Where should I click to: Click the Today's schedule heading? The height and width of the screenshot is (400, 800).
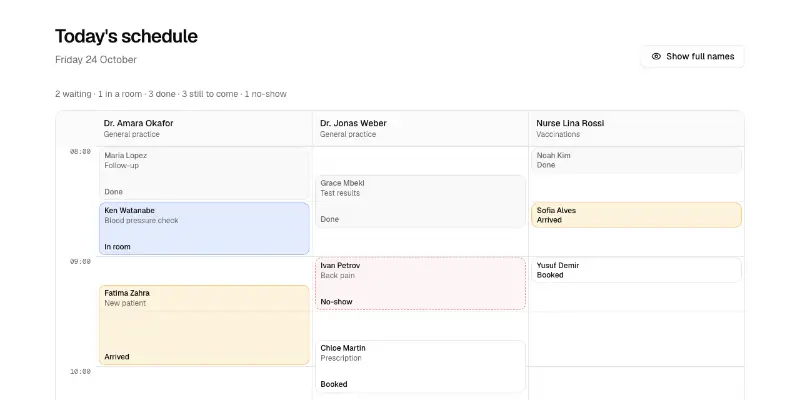click(x=126, y=36)
